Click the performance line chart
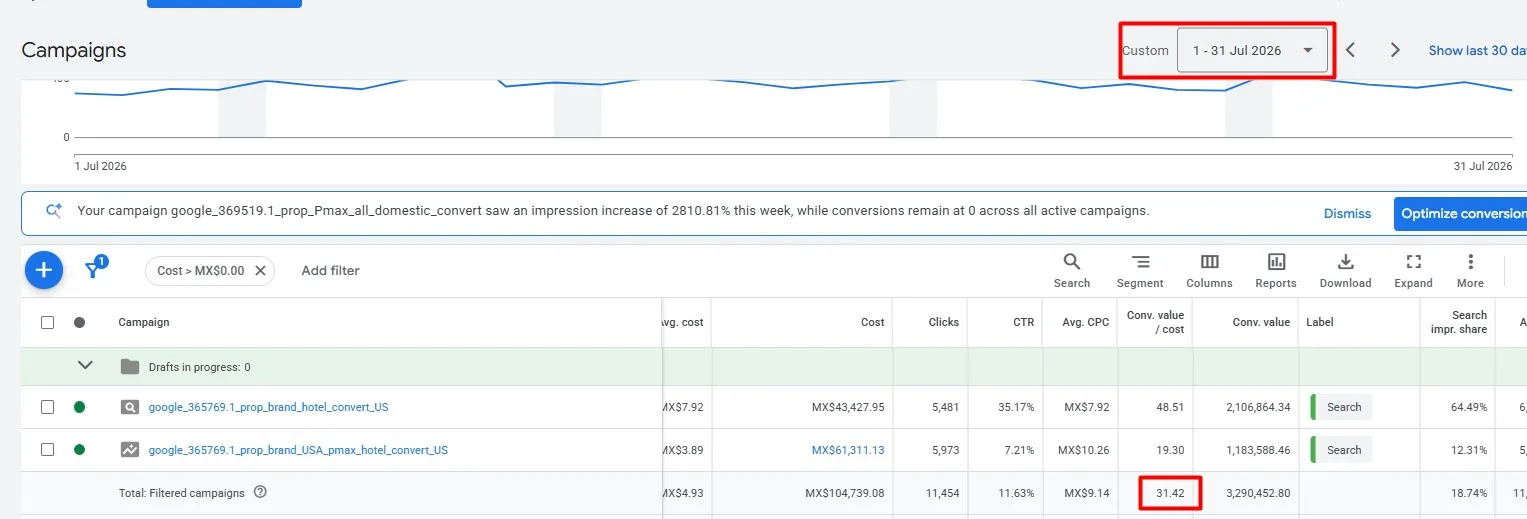 coord(793,110)
